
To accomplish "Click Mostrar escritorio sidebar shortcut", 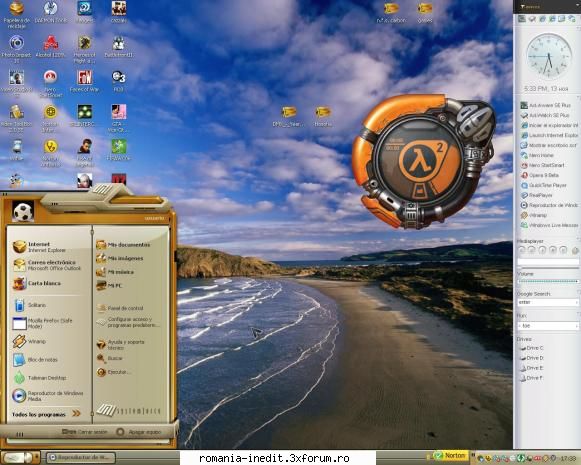I will coord(549,145).
